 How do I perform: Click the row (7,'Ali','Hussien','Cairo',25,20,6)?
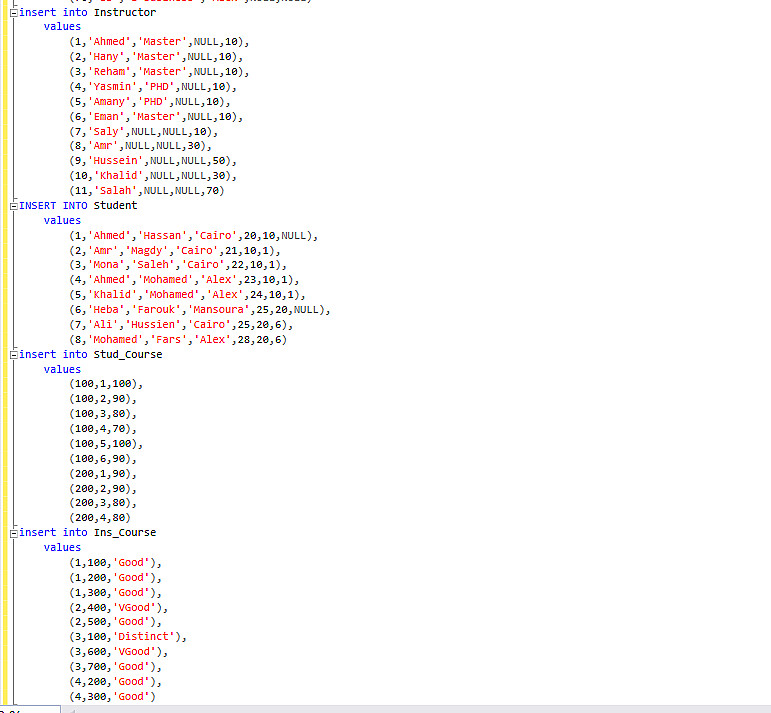181,325
